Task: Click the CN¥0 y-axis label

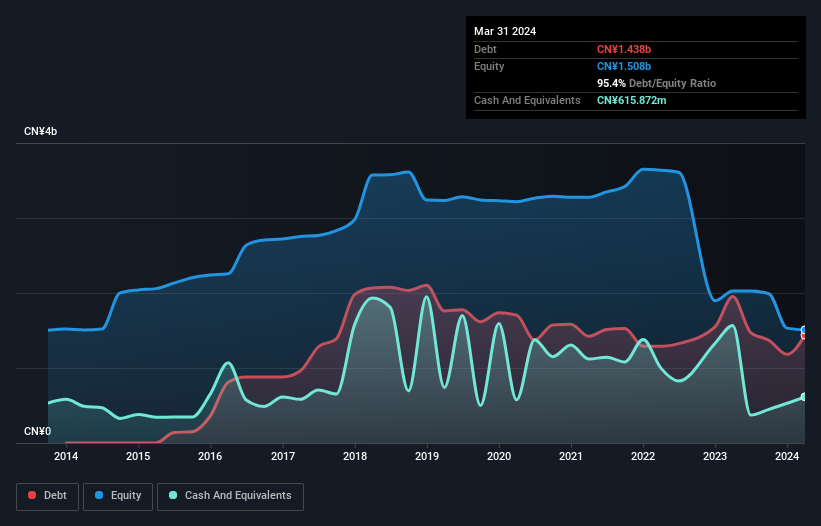Action: pyautogui.click(x=38, y=431)
